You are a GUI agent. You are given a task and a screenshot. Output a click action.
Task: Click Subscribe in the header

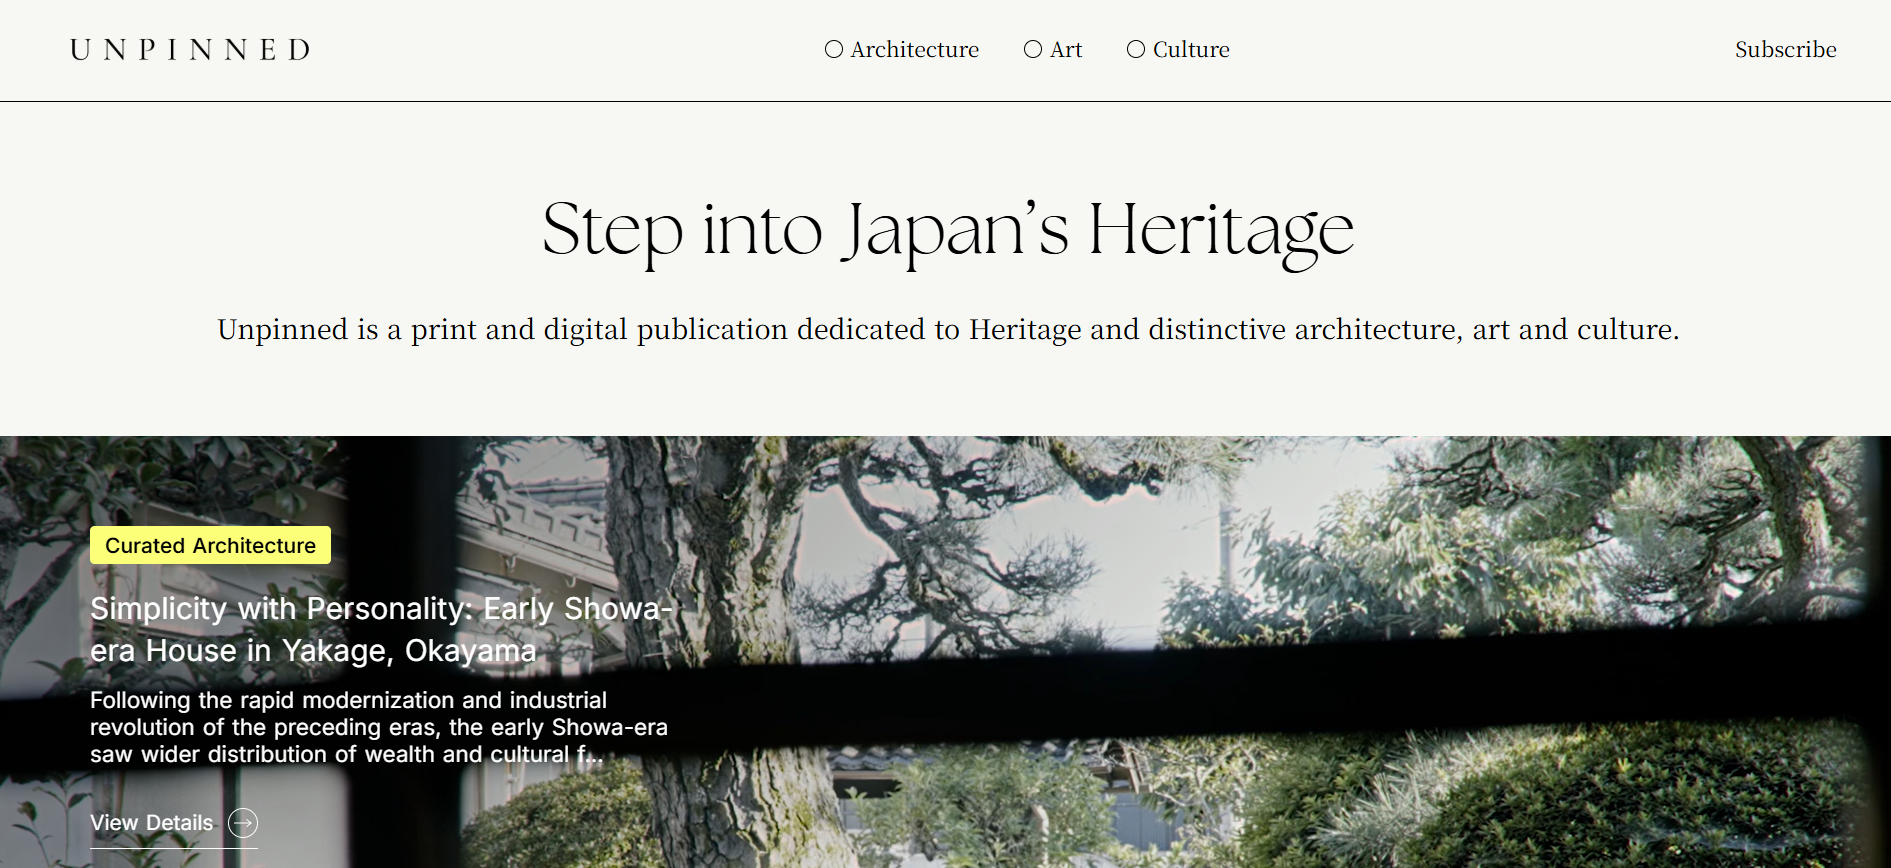click(x=1785, y=50)
